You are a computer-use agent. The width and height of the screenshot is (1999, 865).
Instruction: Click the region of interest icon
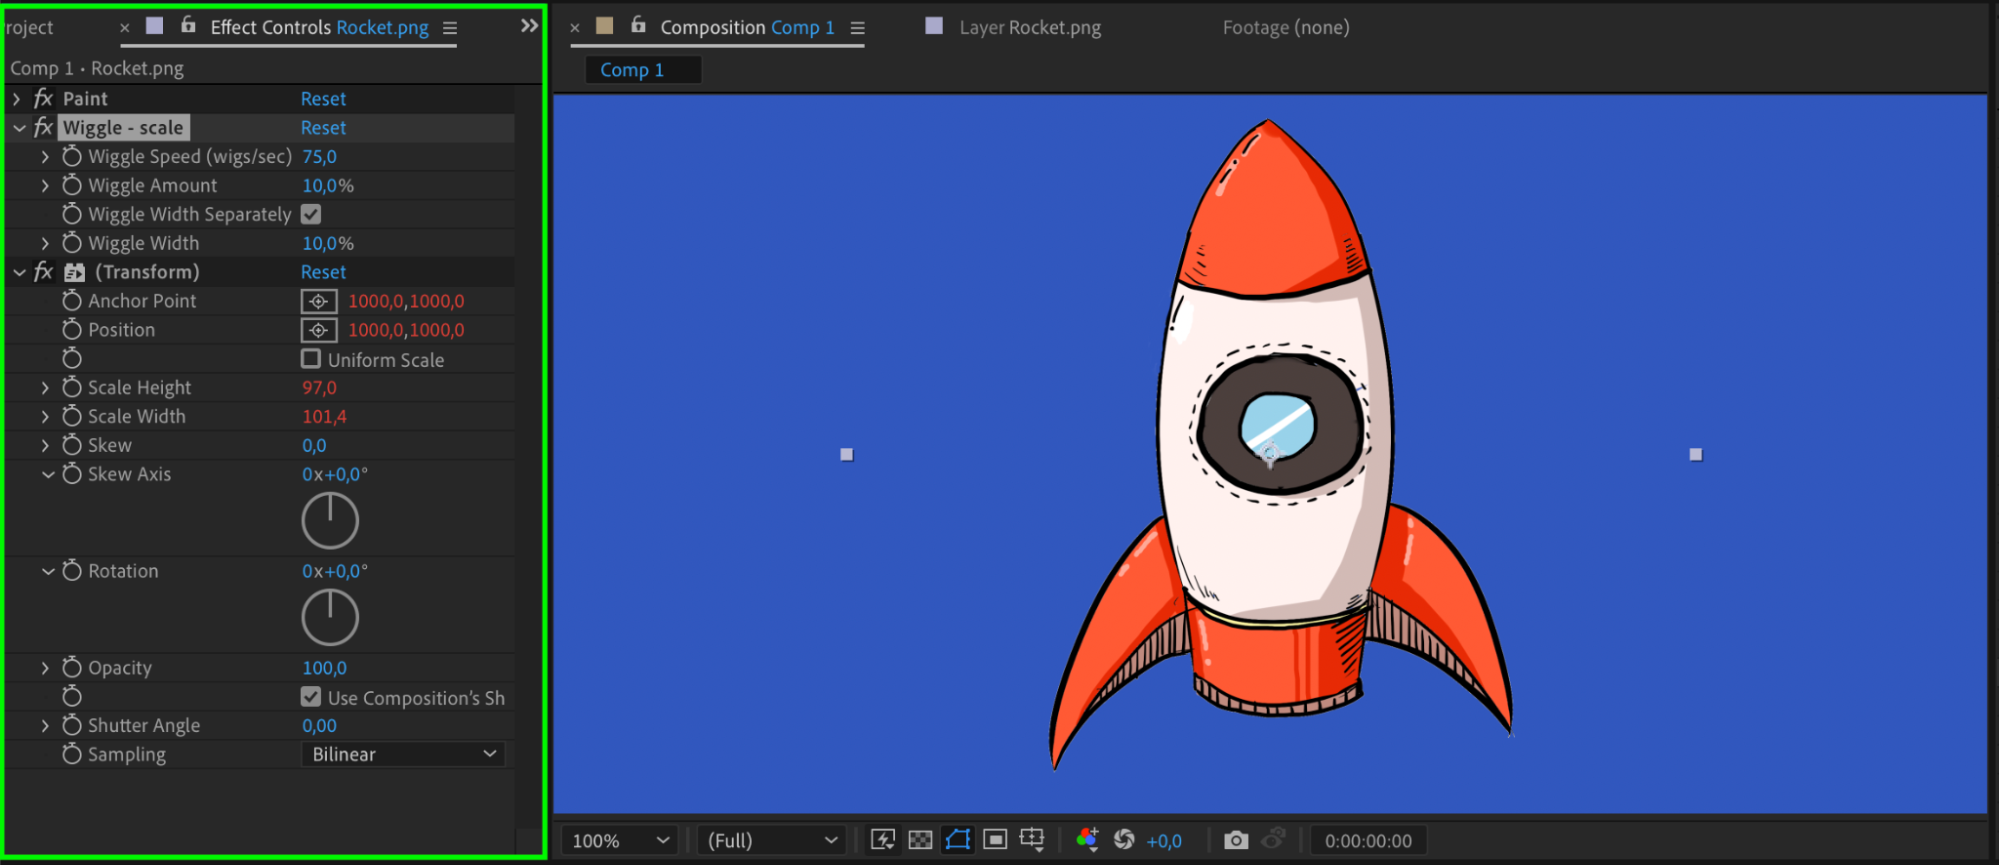(995, 840)
